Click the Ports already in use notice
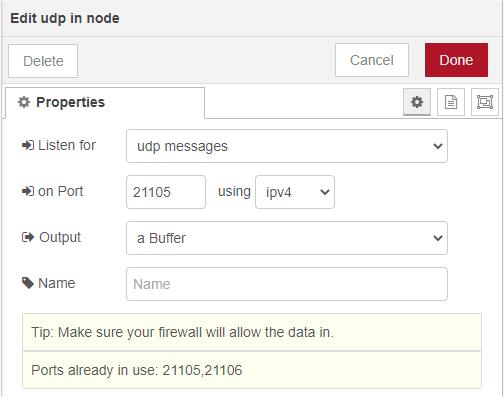The width and height of the screenshot is (504, 397). tap(252, 370)
